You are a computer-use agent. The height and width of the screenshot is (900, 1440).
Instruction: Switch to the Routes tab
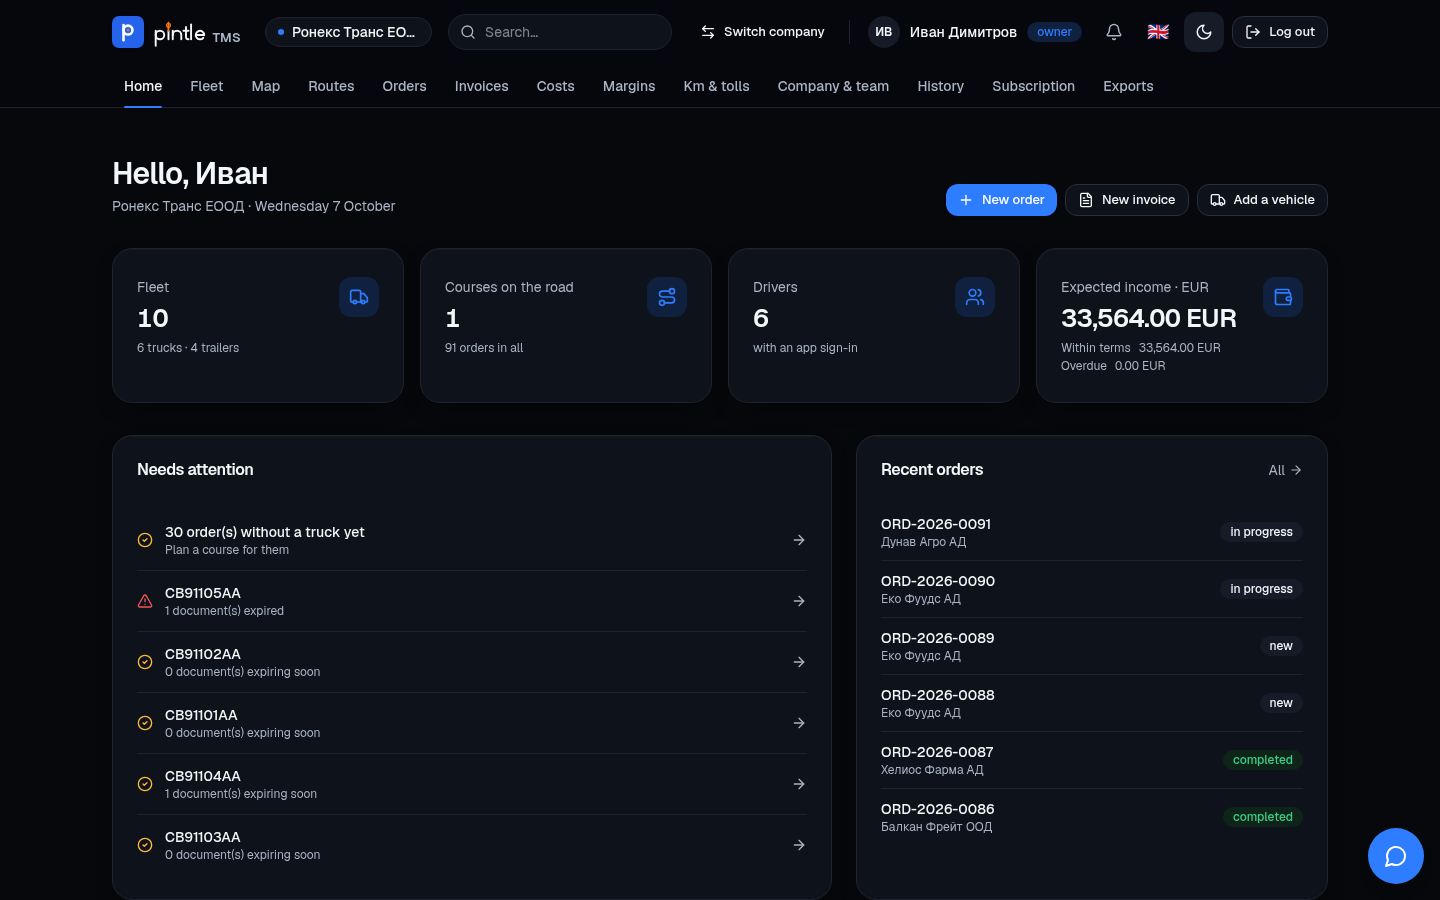point(331,86)
